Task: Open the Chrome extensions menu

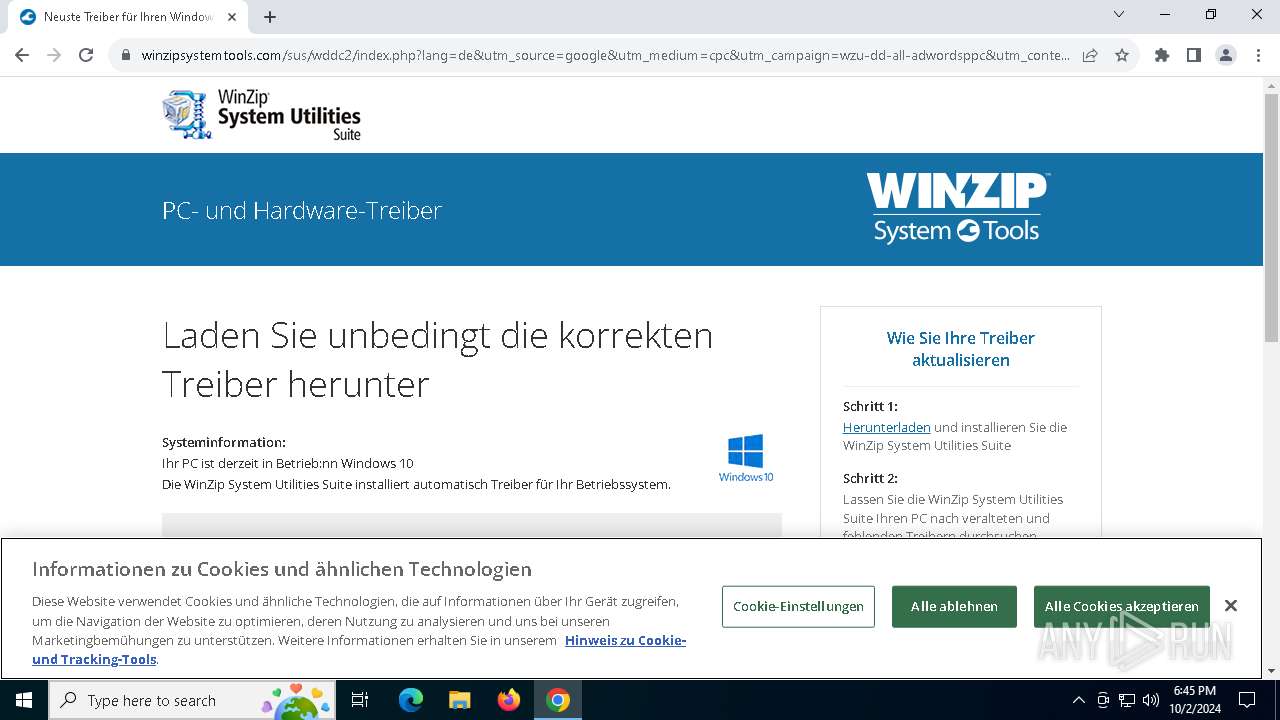Action: click(x=1162, y=55)
